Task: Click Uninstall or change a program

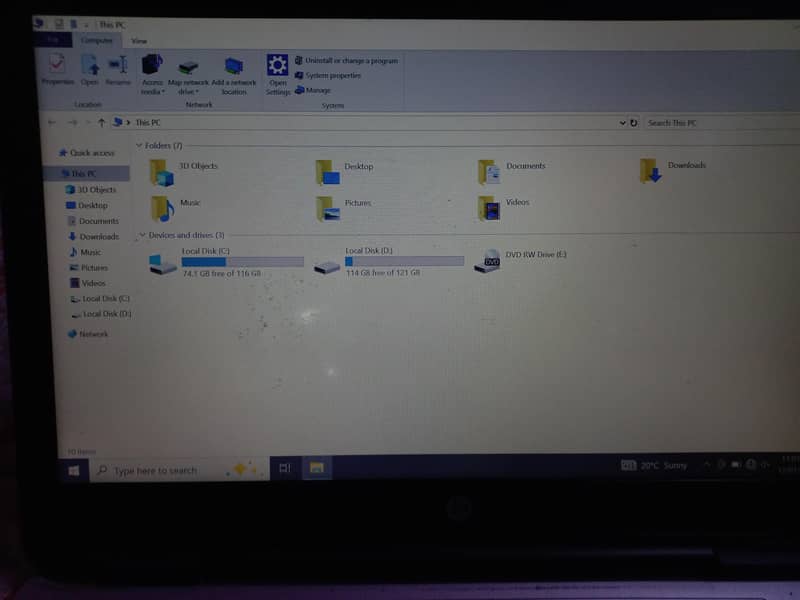Action: pyautogui.click(x=346, y=61)
